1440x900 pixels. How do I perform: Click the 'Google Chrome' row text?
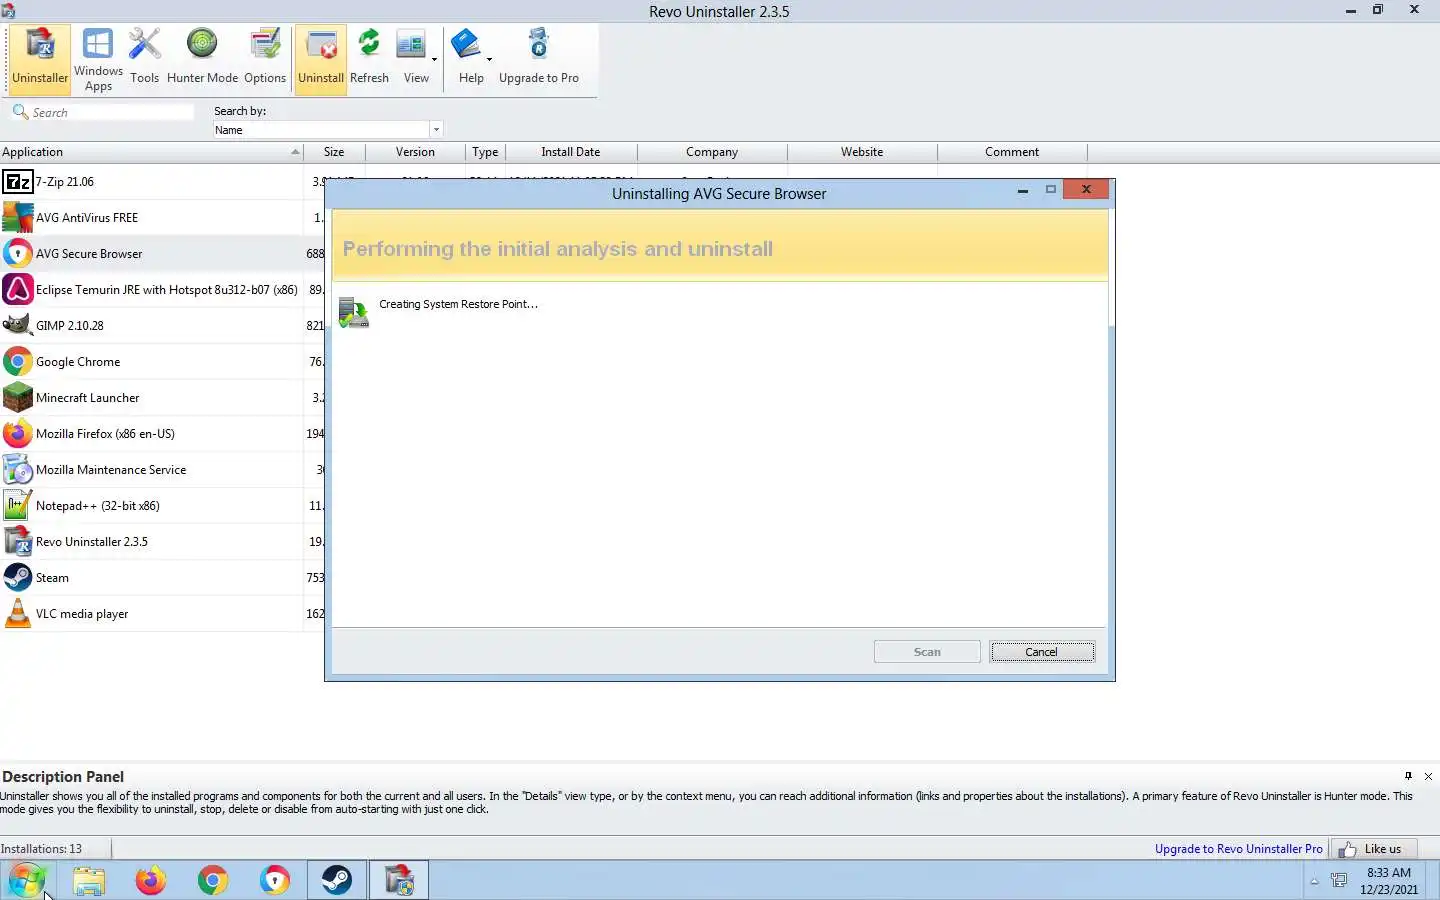click(78, 362)
